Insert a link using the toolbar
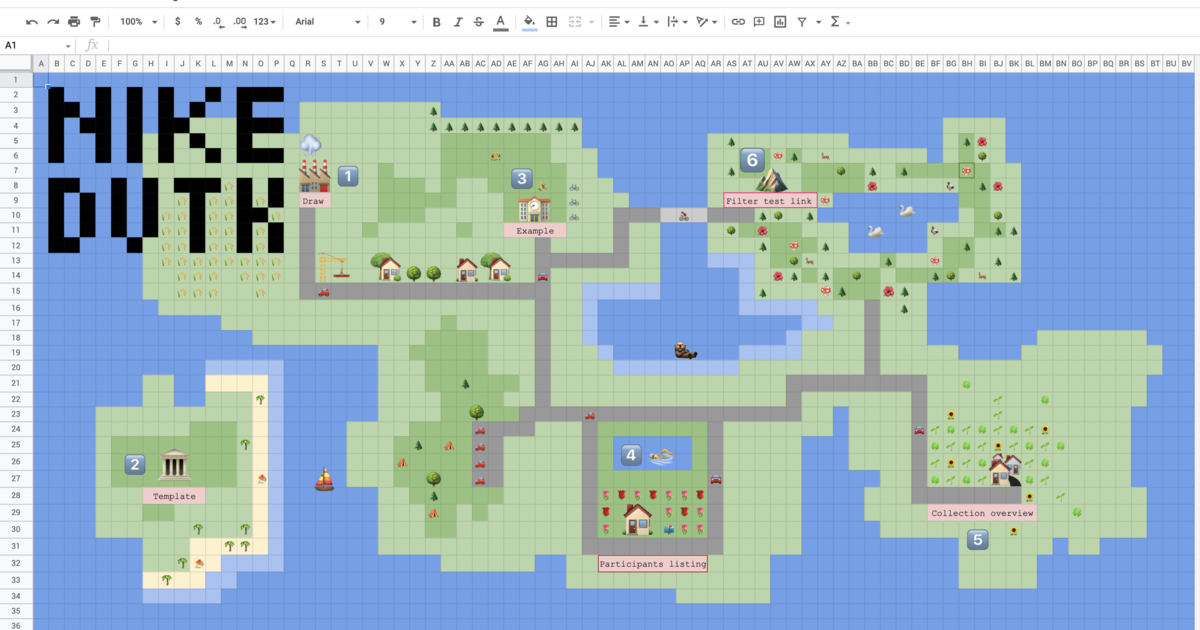 click(x=738, y=21)
